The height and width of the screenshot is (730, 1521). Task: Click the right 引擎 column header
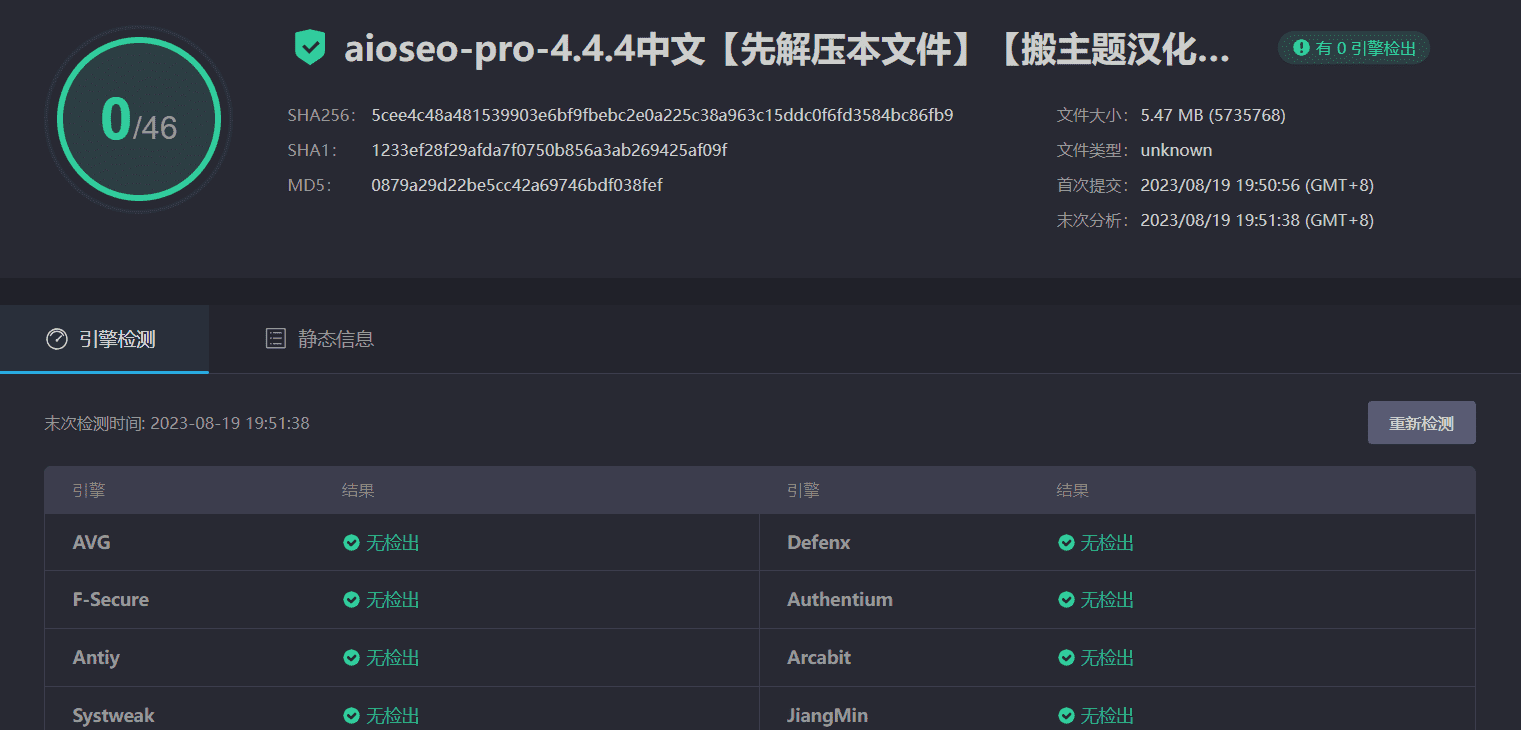coord(803,491)
